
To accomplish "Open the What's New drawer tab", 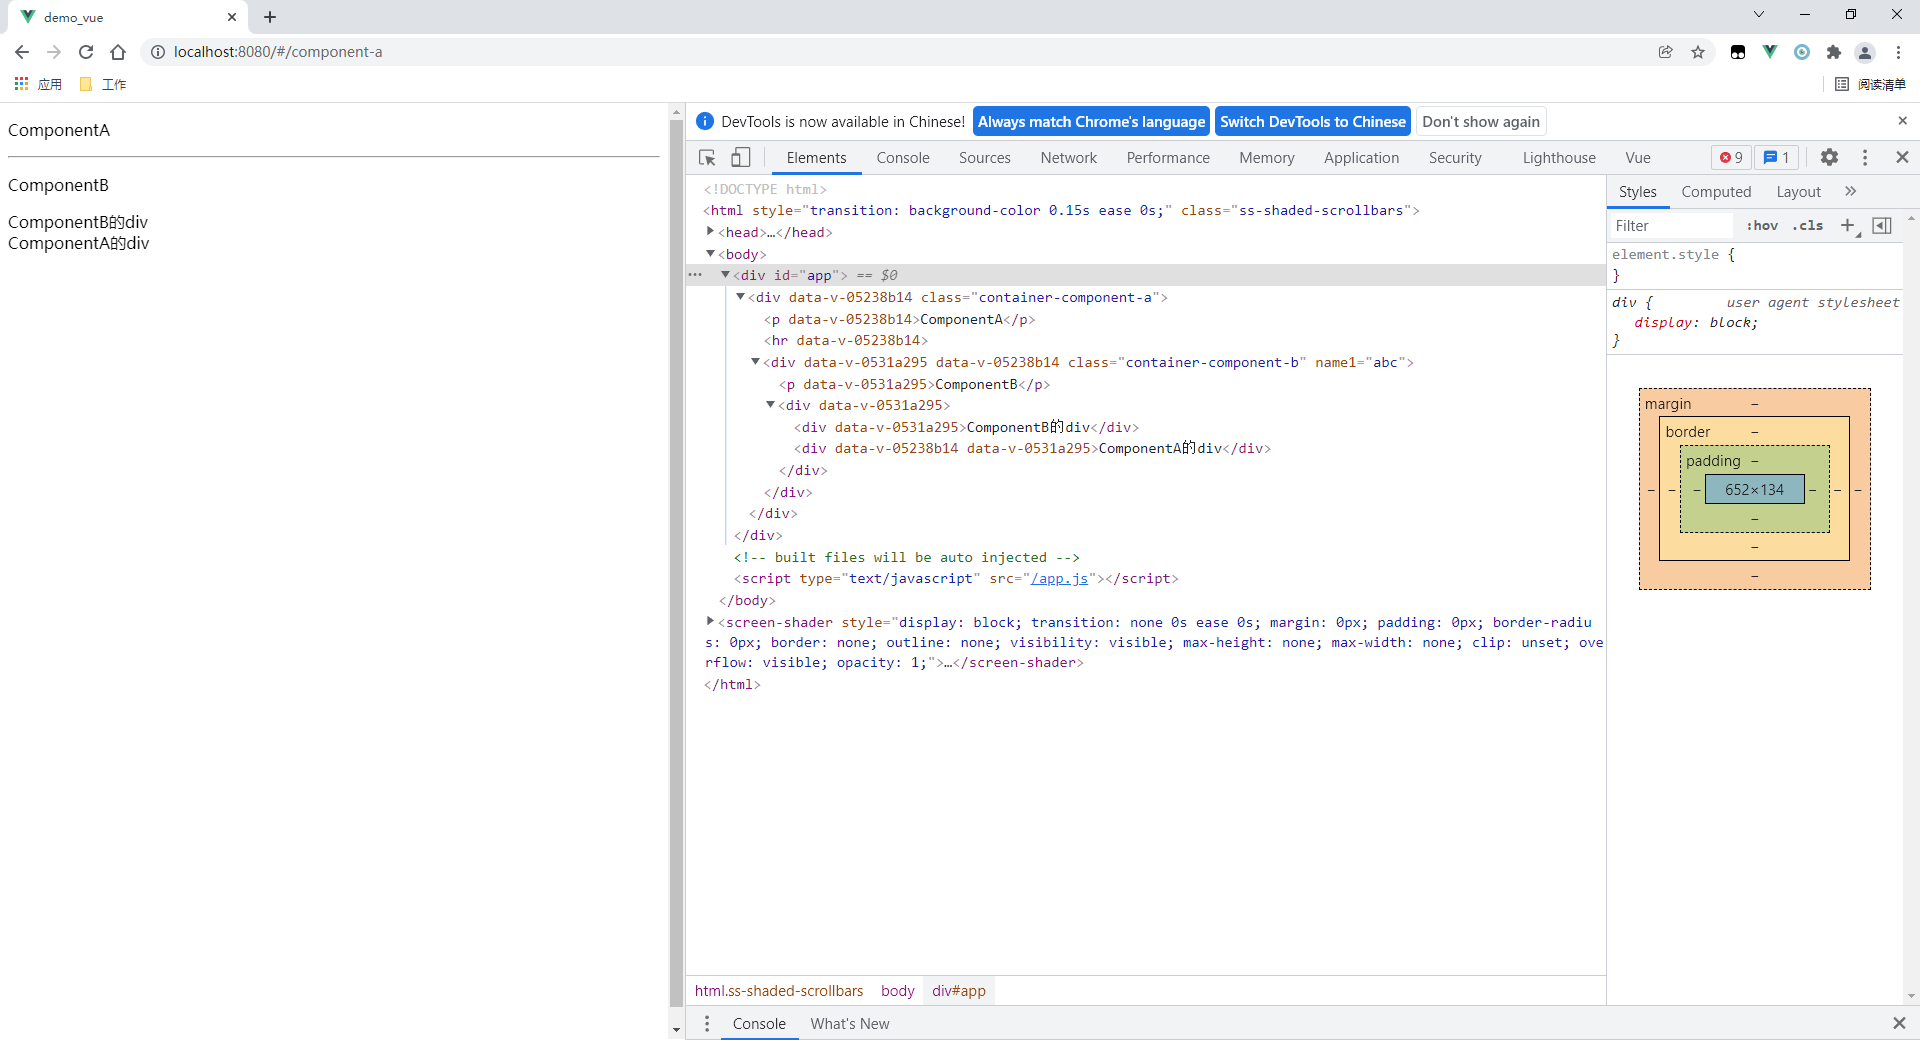I will pyautogui.click(x=849, y=1023).
